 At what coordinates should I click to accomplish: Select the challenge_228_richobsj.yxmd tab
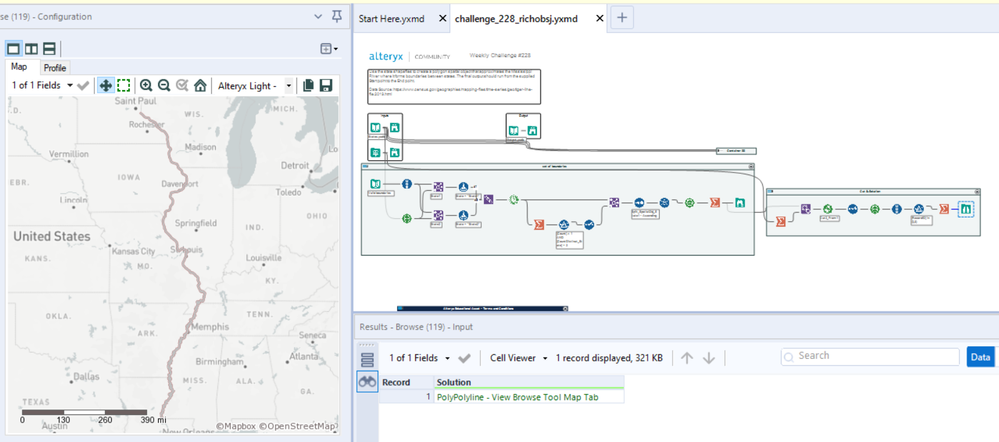516,18
